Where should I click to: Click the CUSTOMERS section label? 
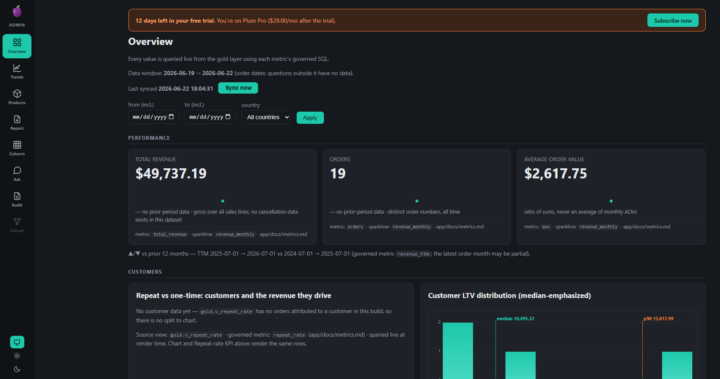tap(145, 272)
